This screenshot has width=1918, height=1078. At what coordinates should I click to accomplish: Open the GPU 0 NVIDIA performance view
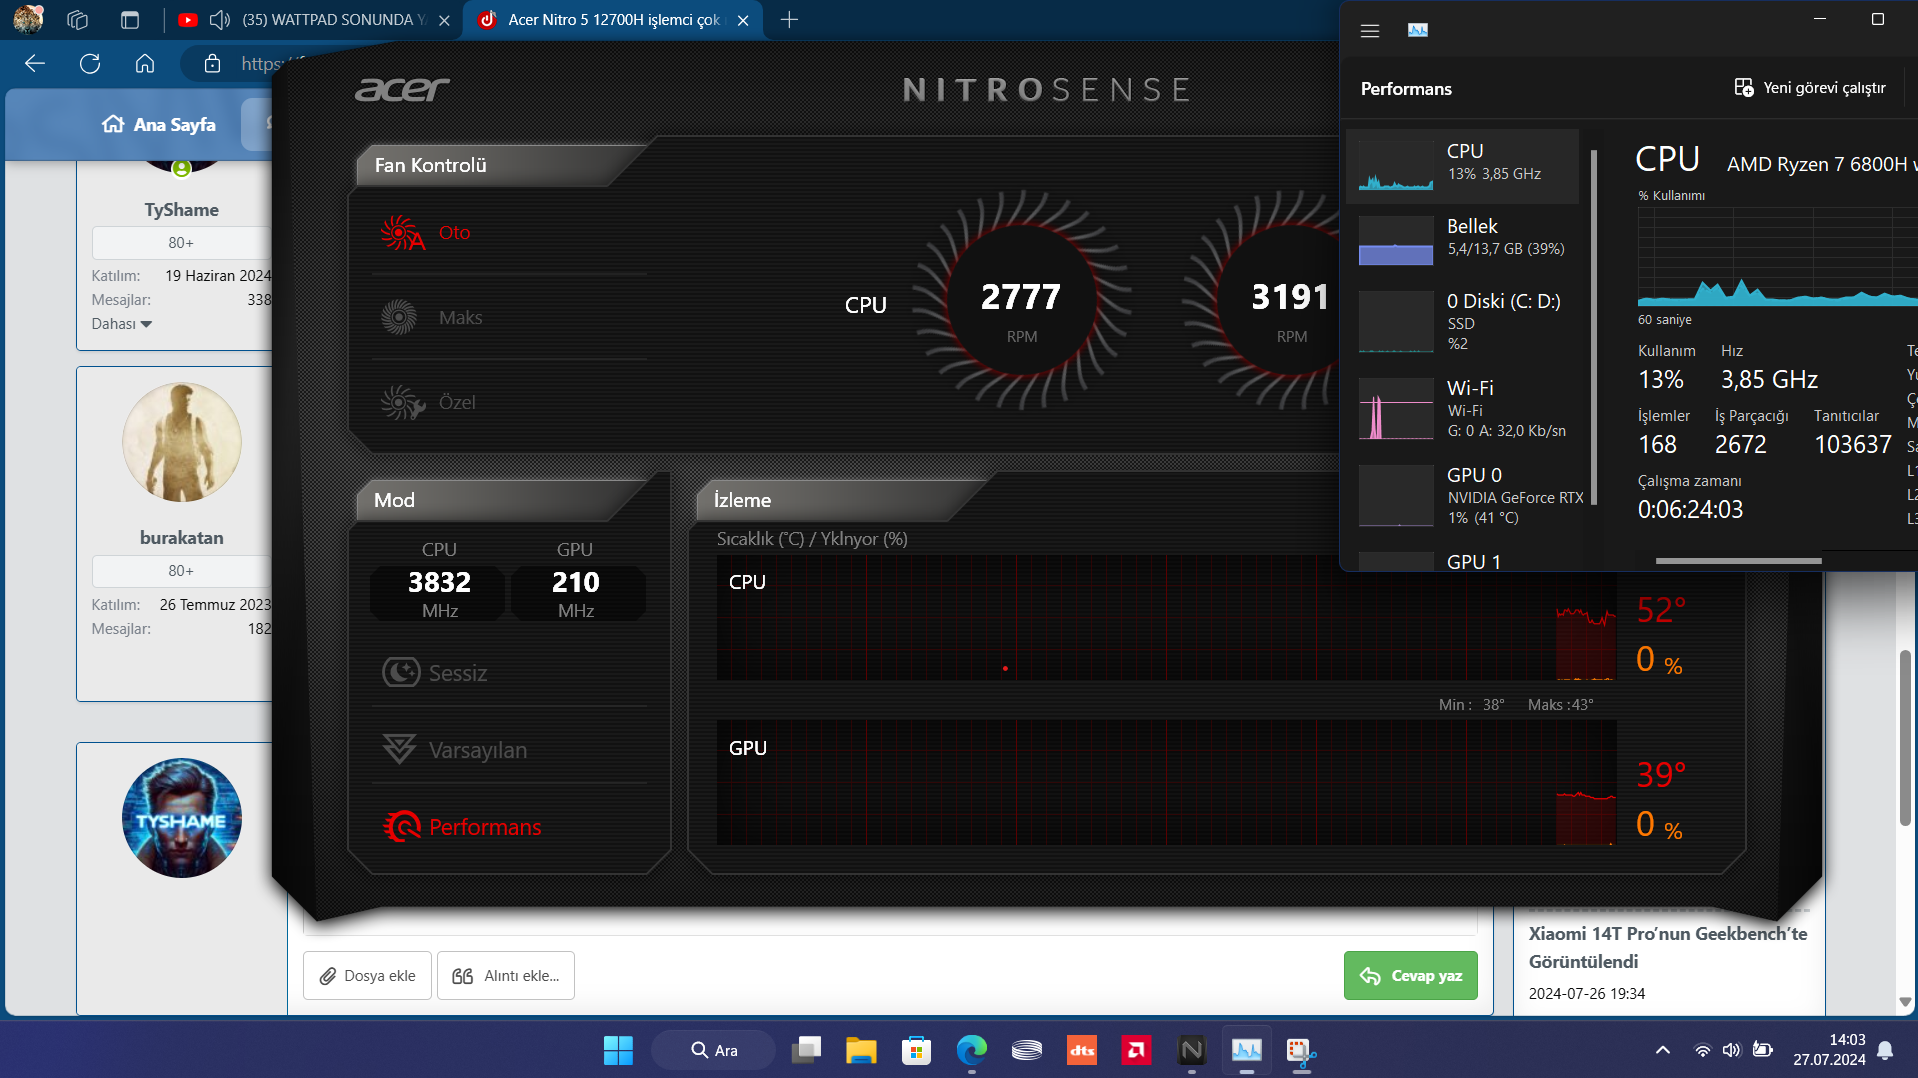tap(1462, 495)
